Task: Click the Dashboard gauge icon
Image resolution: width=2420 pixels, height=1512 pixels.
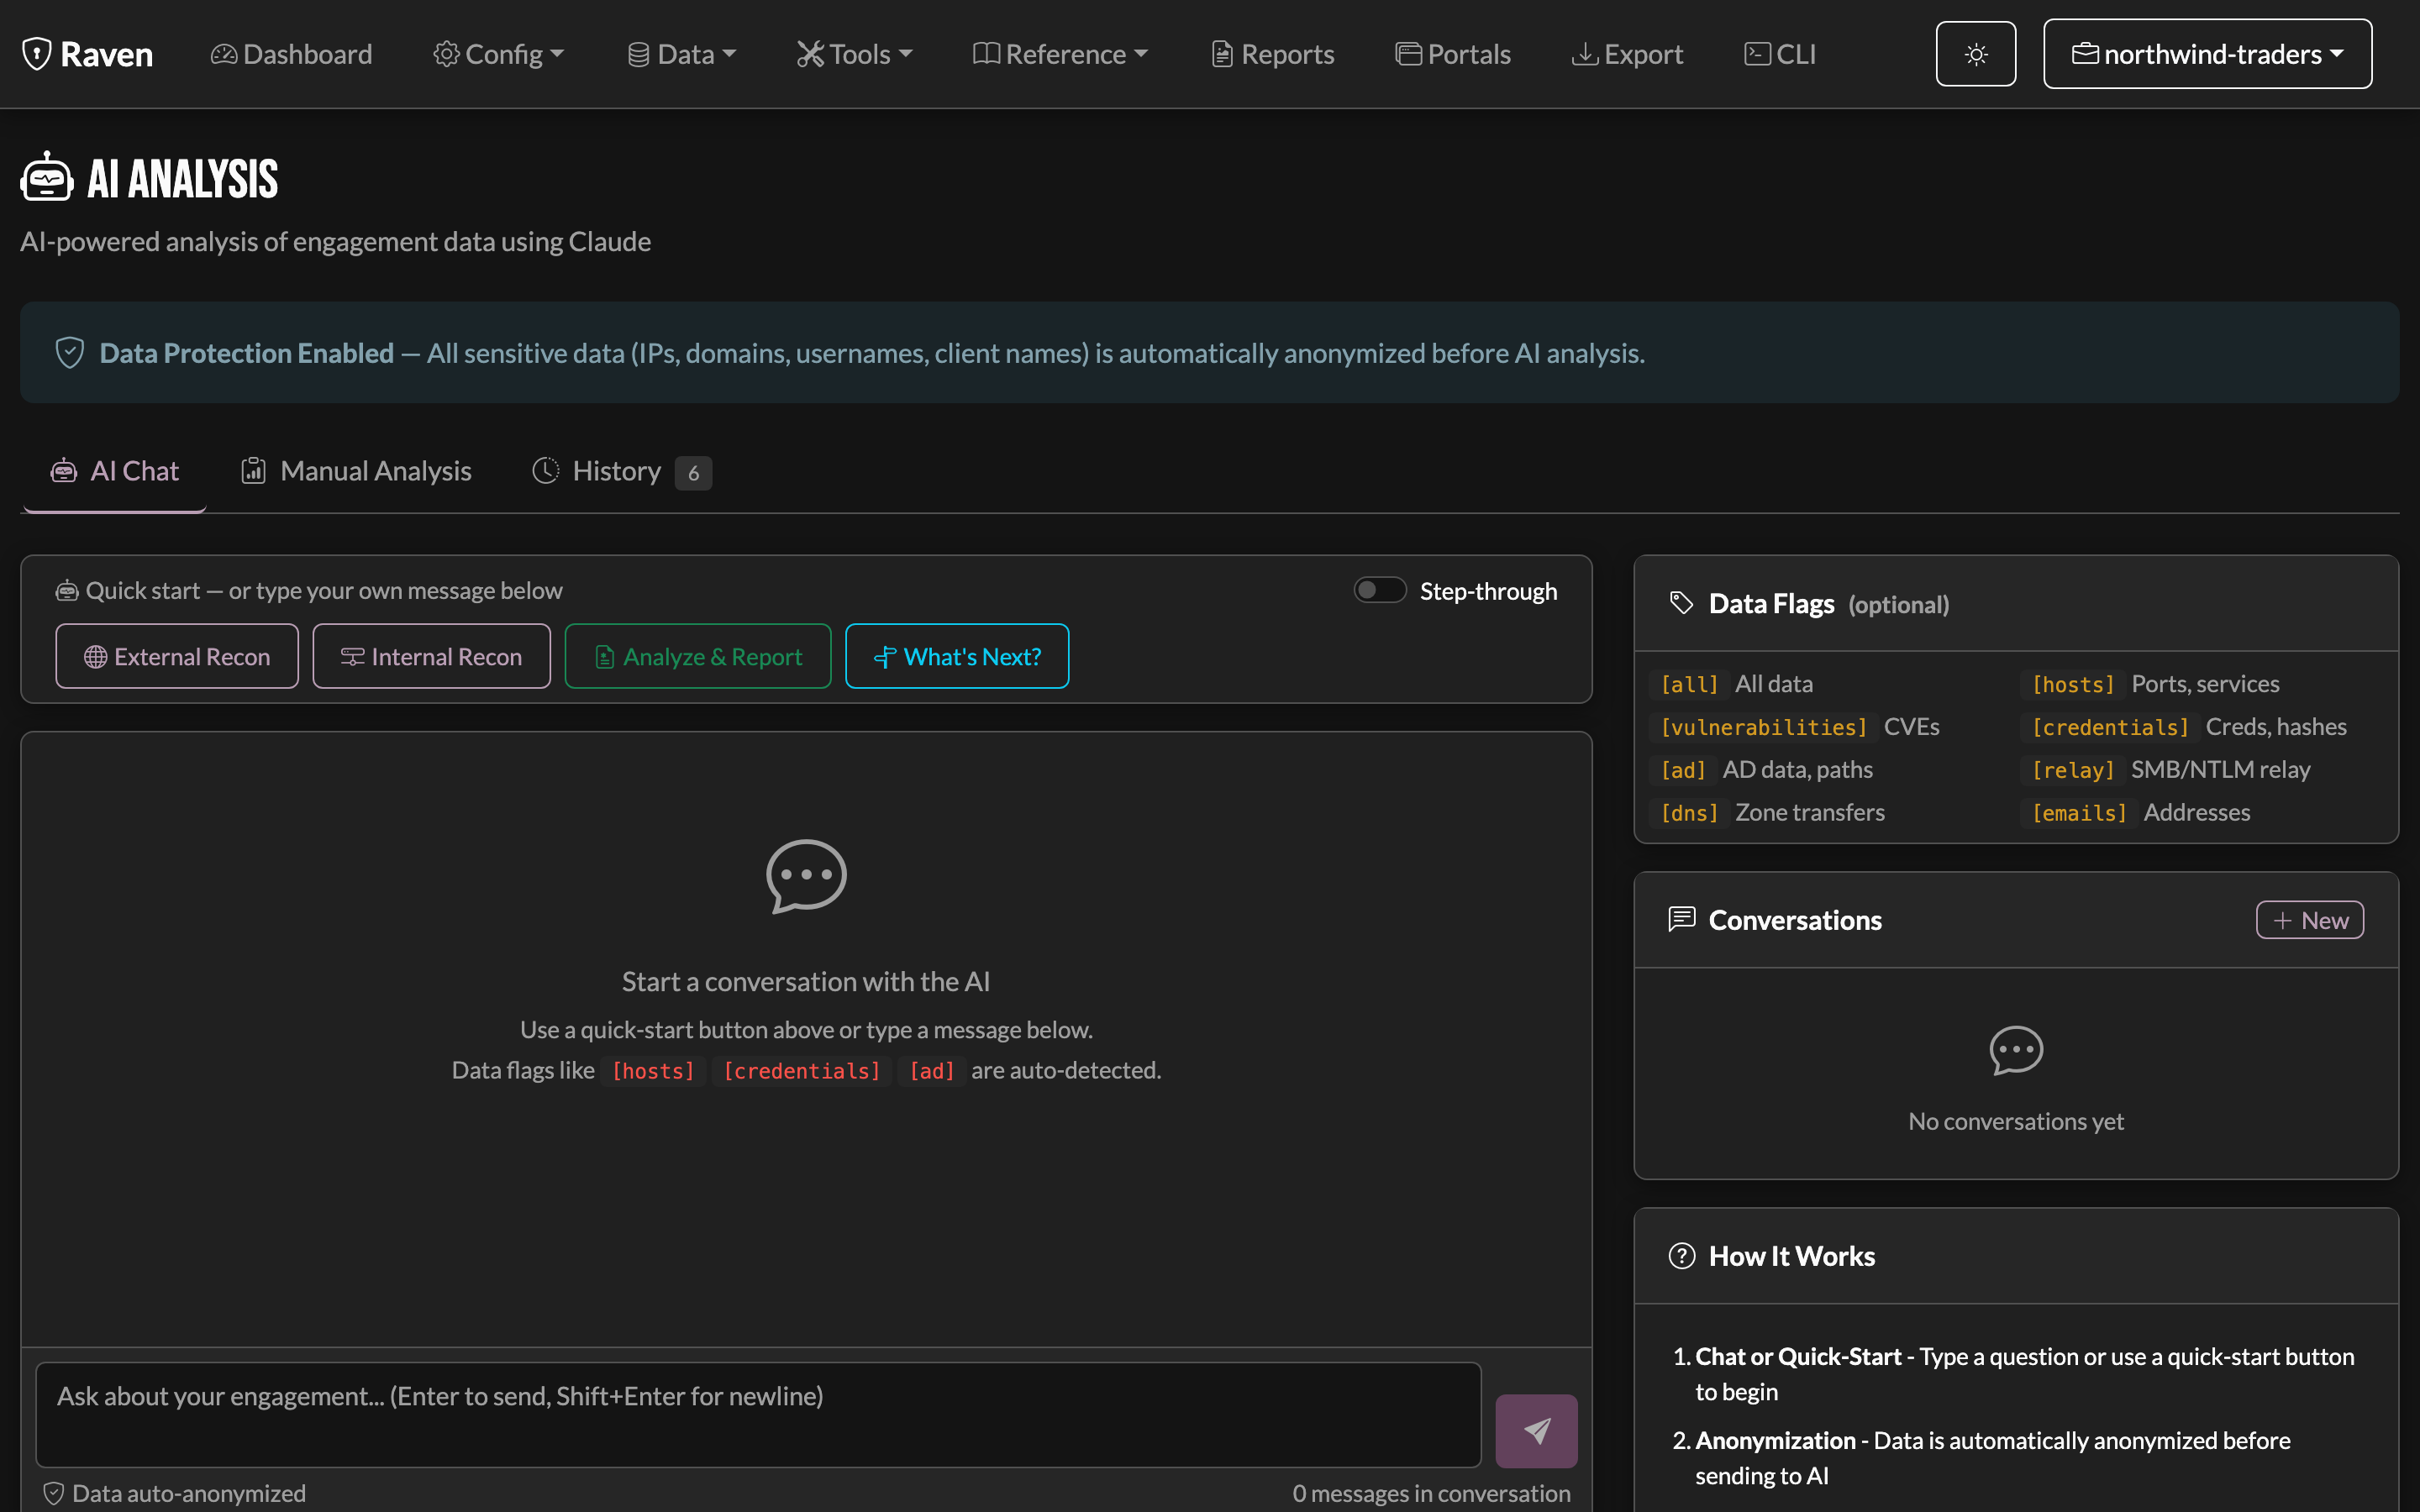Action: tap(224, 54)
